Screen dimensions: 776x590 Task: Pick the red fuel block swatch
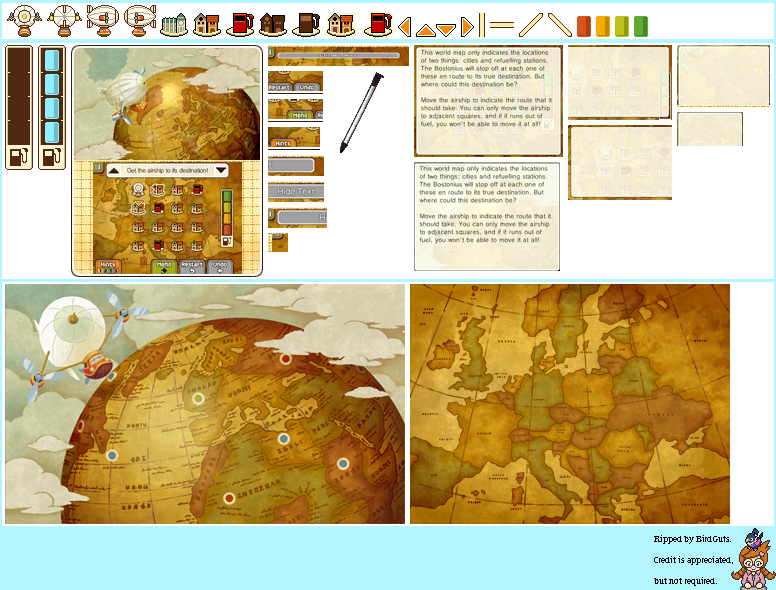[584, 26]
